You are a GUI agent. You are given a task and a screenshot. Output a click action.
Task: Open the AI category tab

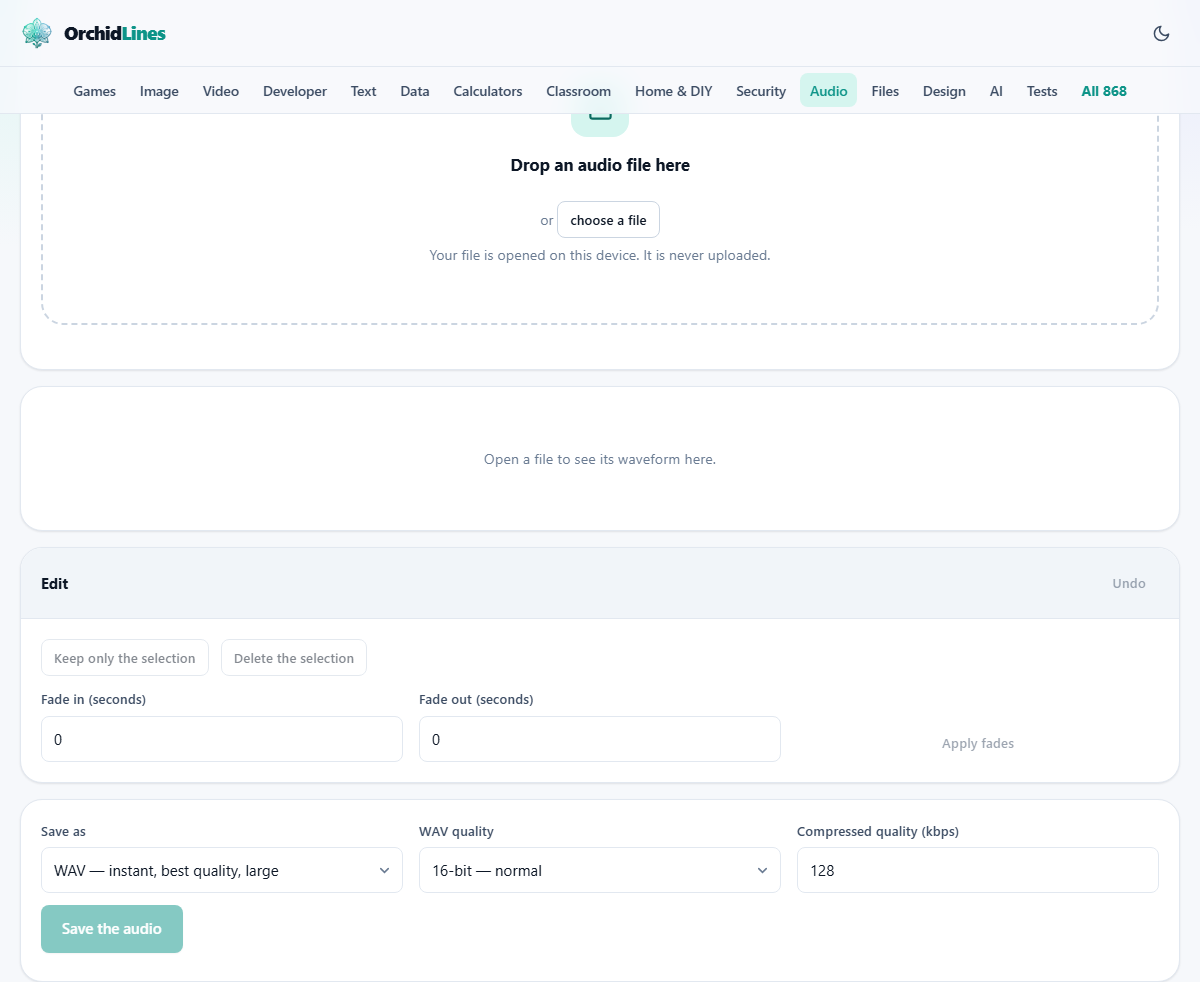coord(996,91)
